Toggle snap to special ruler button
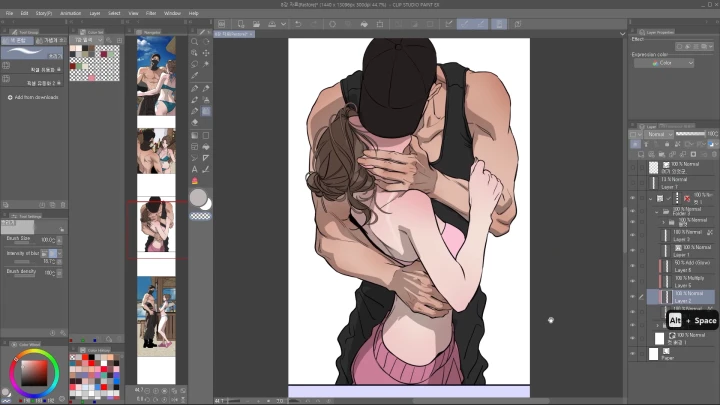The width and height of the screenshot is (720, 405). (x=465, y=24)
